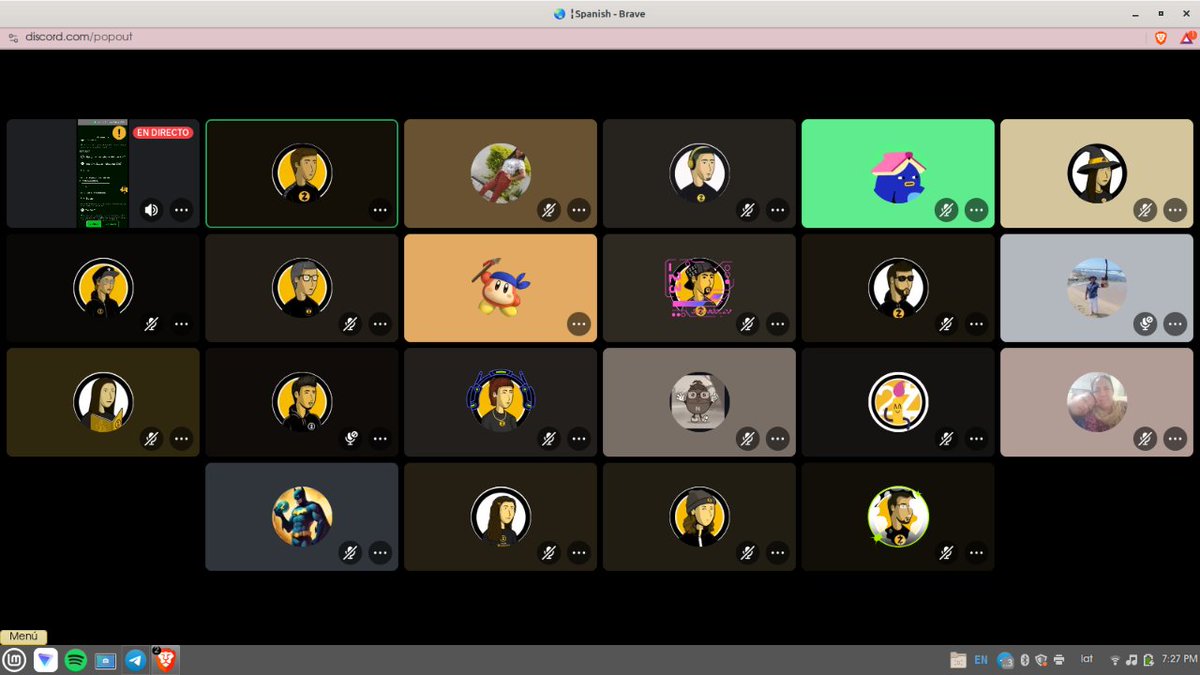
Task: Open the live stream preview thumbnail
Action: click(103, 174)
